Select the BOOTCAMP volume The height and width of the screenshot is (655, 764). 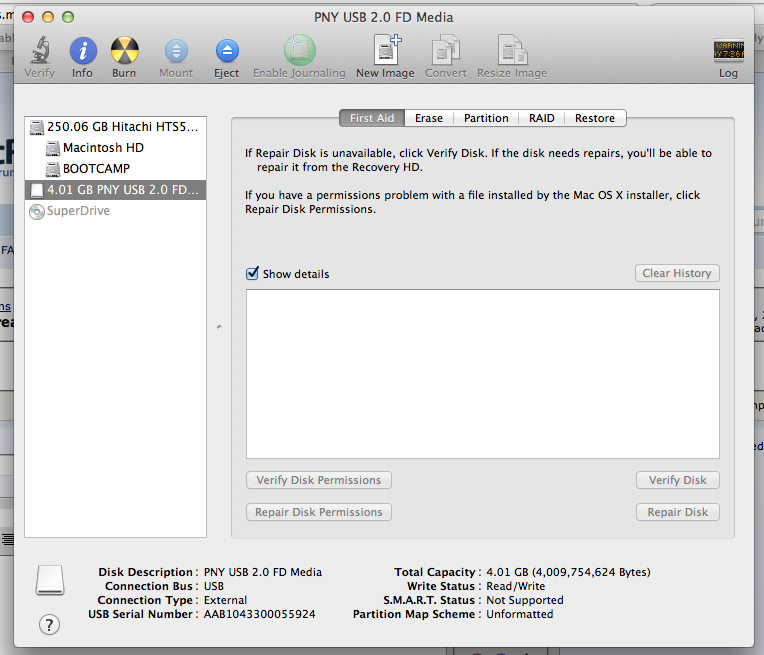pos(115,169)
